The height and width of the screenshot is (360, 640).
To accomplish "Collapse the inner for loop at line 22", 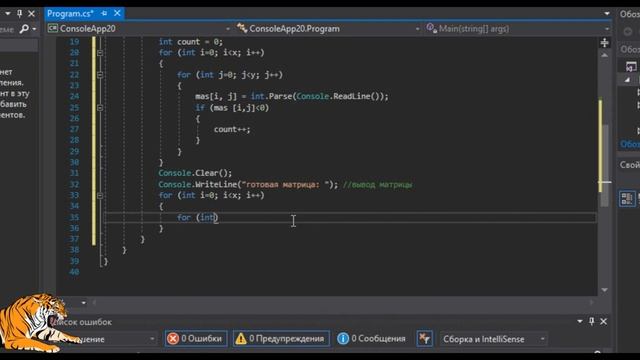I will click(x=100, y=75).
